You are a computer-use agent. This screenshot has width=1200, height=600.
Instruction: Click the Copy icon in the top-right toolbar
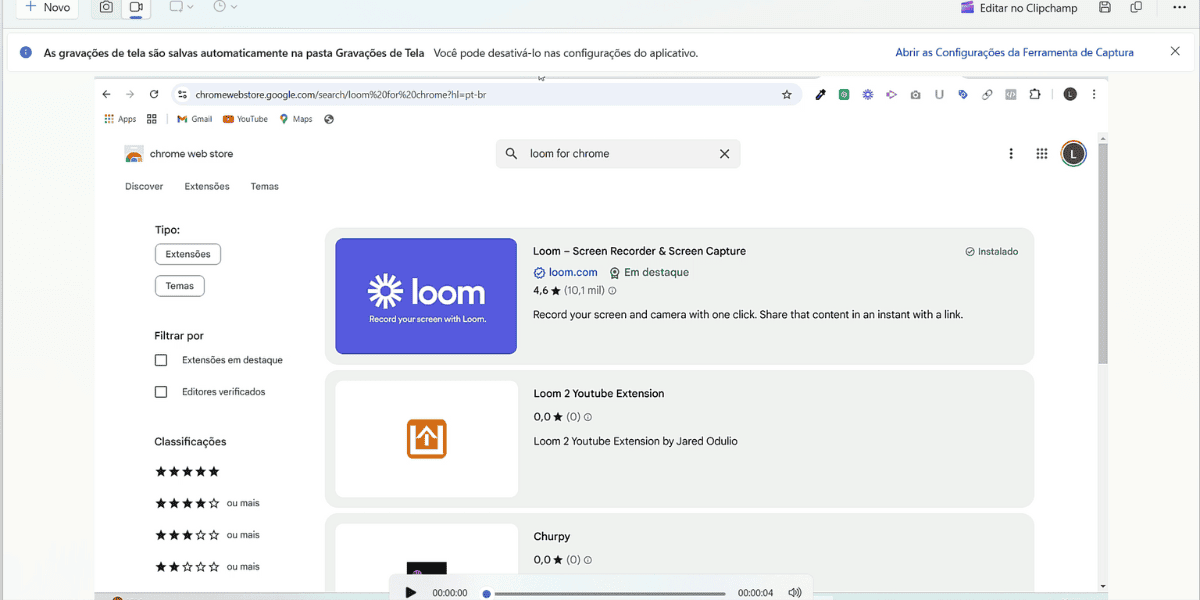[1135, 7]
